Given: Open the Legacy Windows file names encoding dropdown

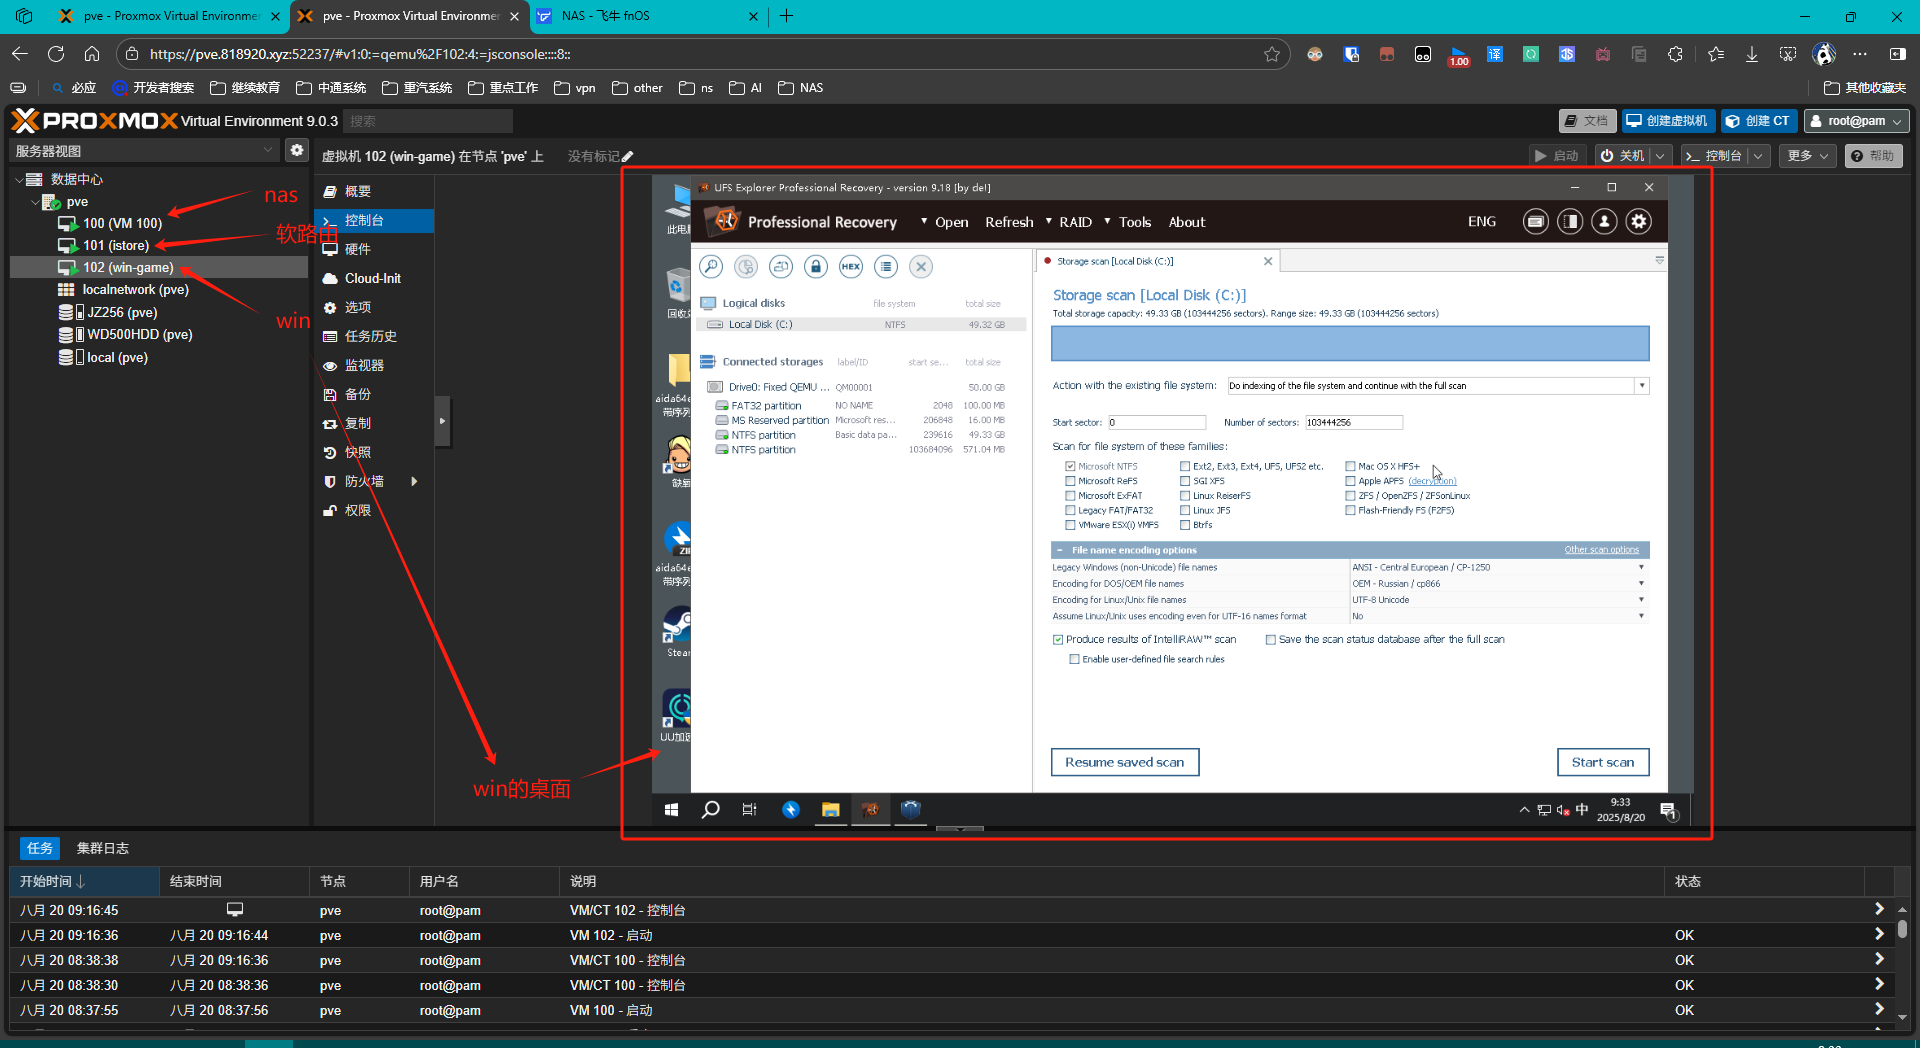Looking at the screenshot, I should (x=1641, y=567).
